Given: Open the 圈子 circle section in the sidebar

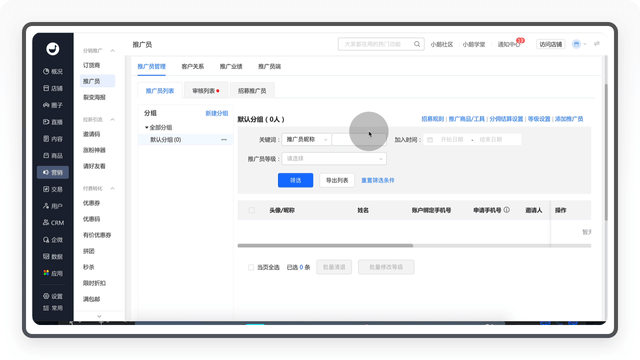Looking at the screenshot, I should point(53,105).
